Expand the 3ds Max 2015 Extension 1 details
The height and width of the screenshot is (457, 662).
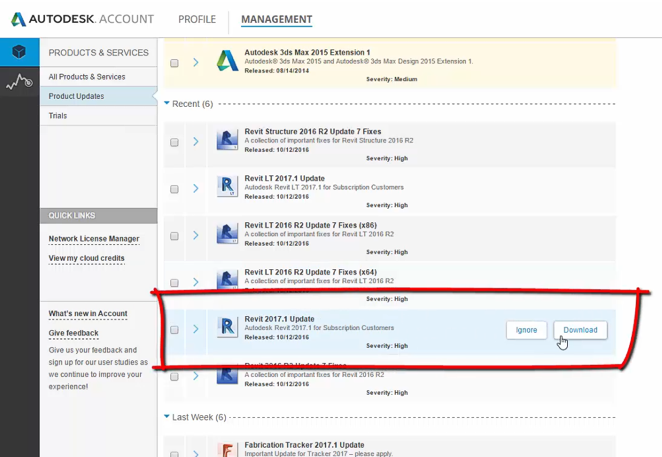tap(196, 63)
